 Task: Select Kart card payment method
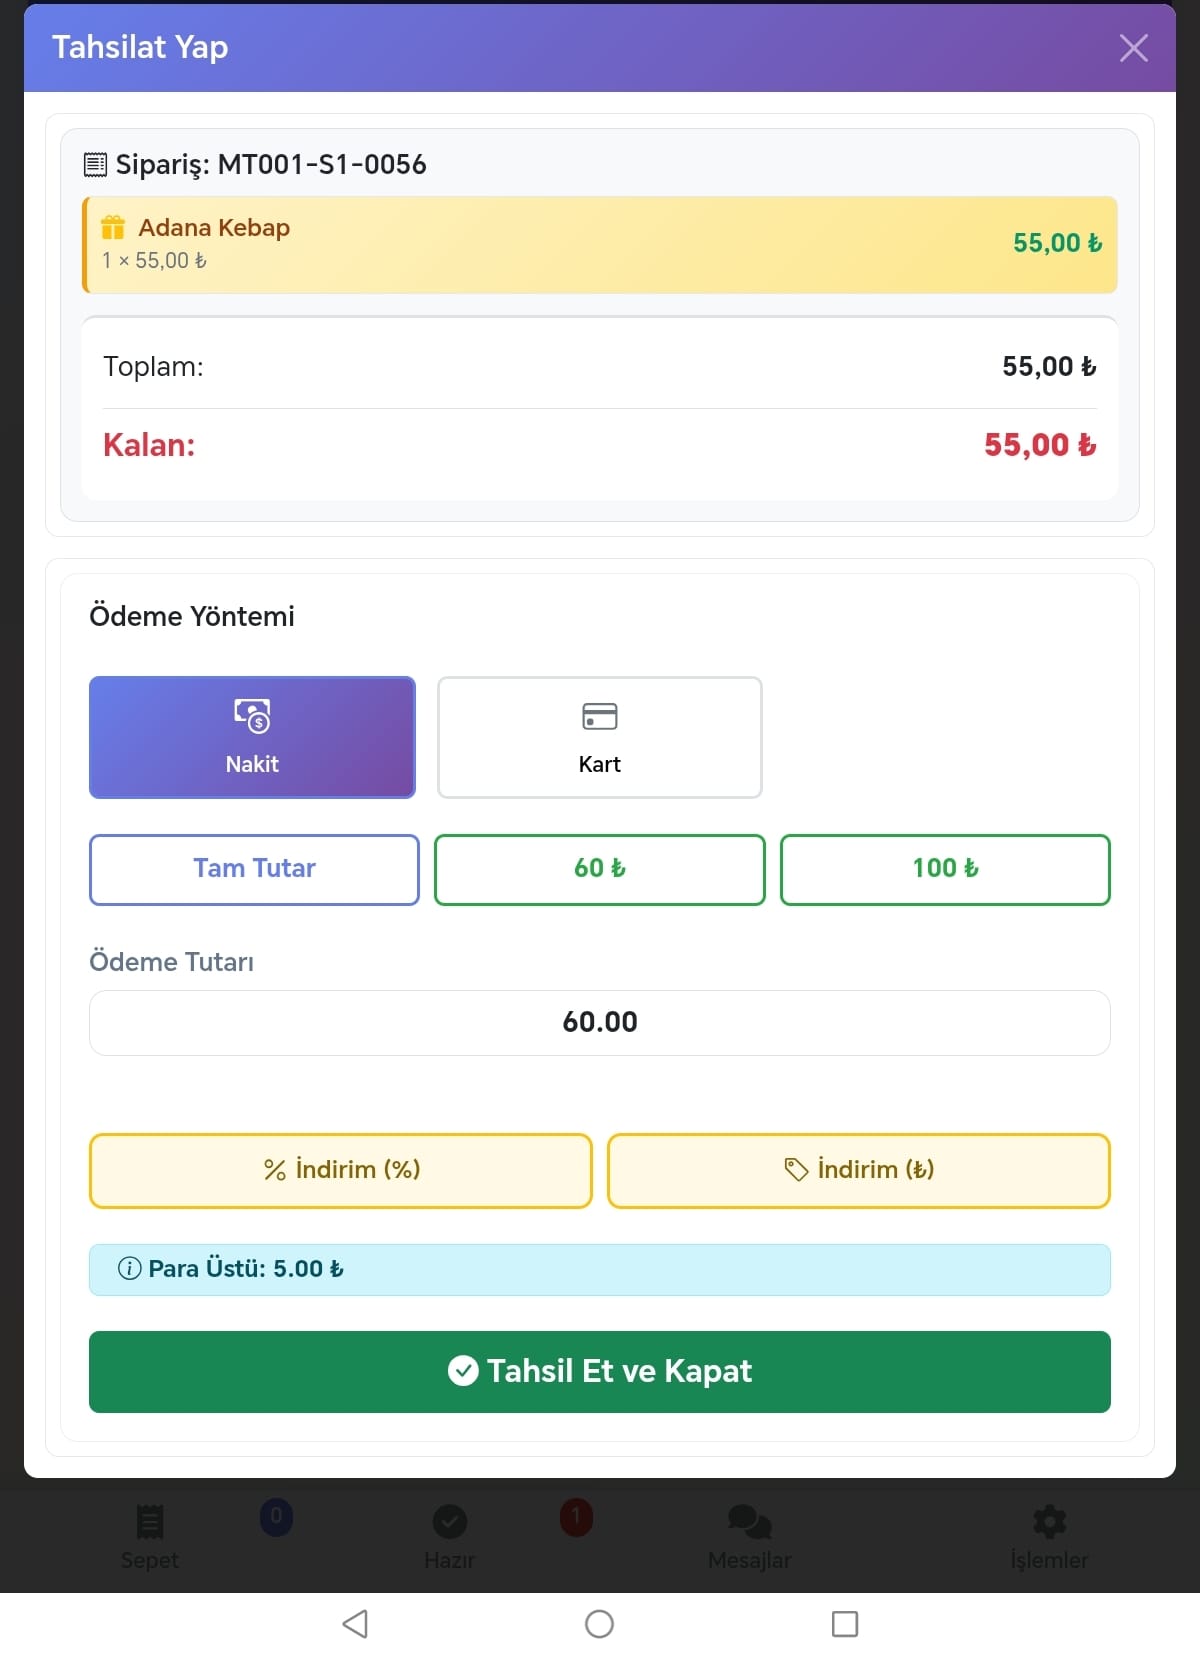coord(600,737)
